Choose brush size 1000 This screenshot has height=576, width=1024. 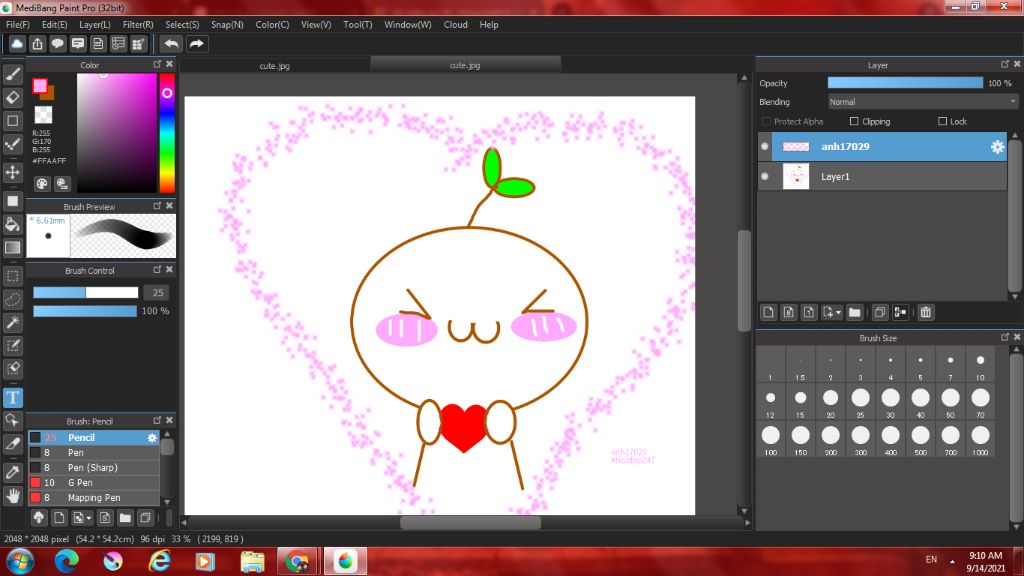coord(980,440)
